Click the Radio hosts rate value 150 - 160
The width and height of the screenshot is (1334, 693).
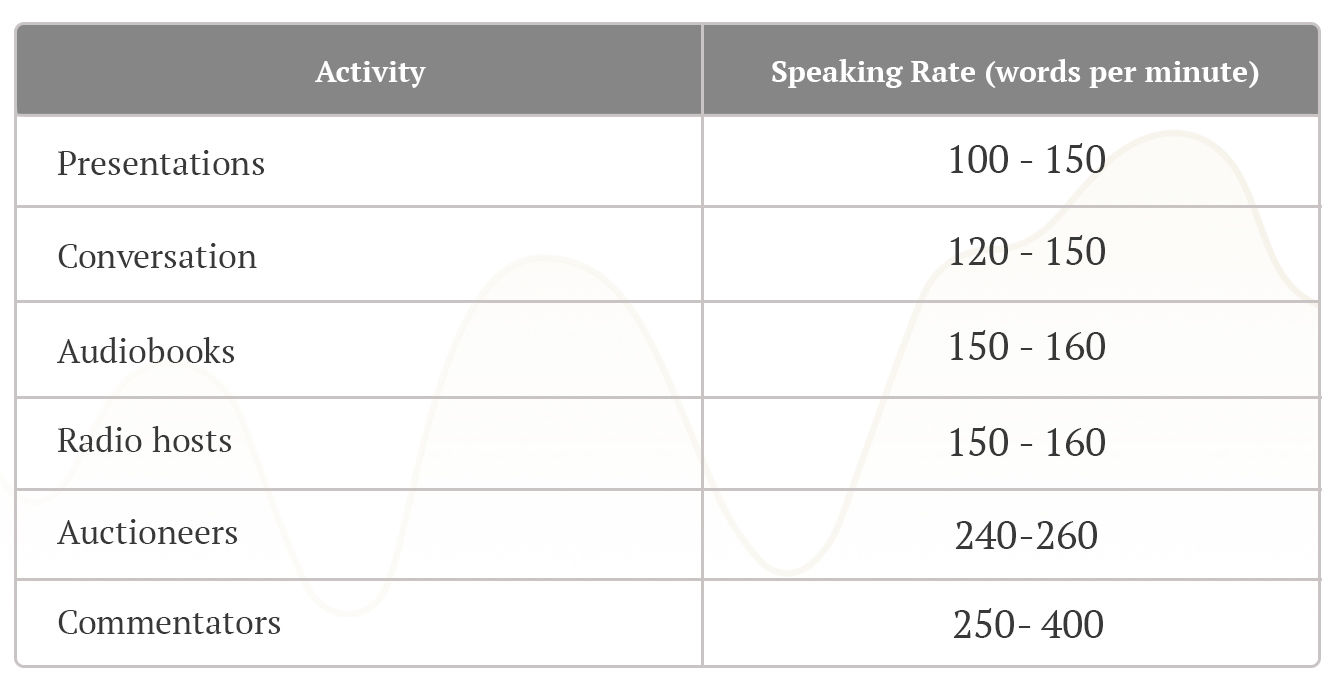pyautogui.click(x=1026, y=442)
